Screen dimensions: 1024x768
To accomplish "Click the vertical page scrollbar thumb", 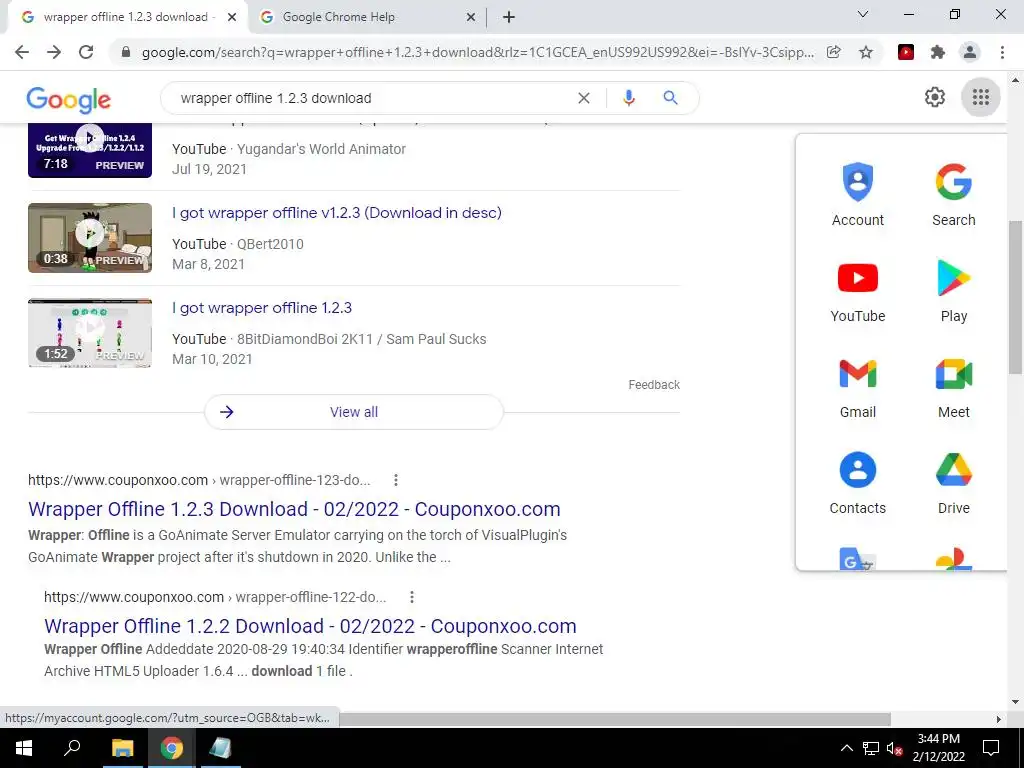I will click(1015, 297).
